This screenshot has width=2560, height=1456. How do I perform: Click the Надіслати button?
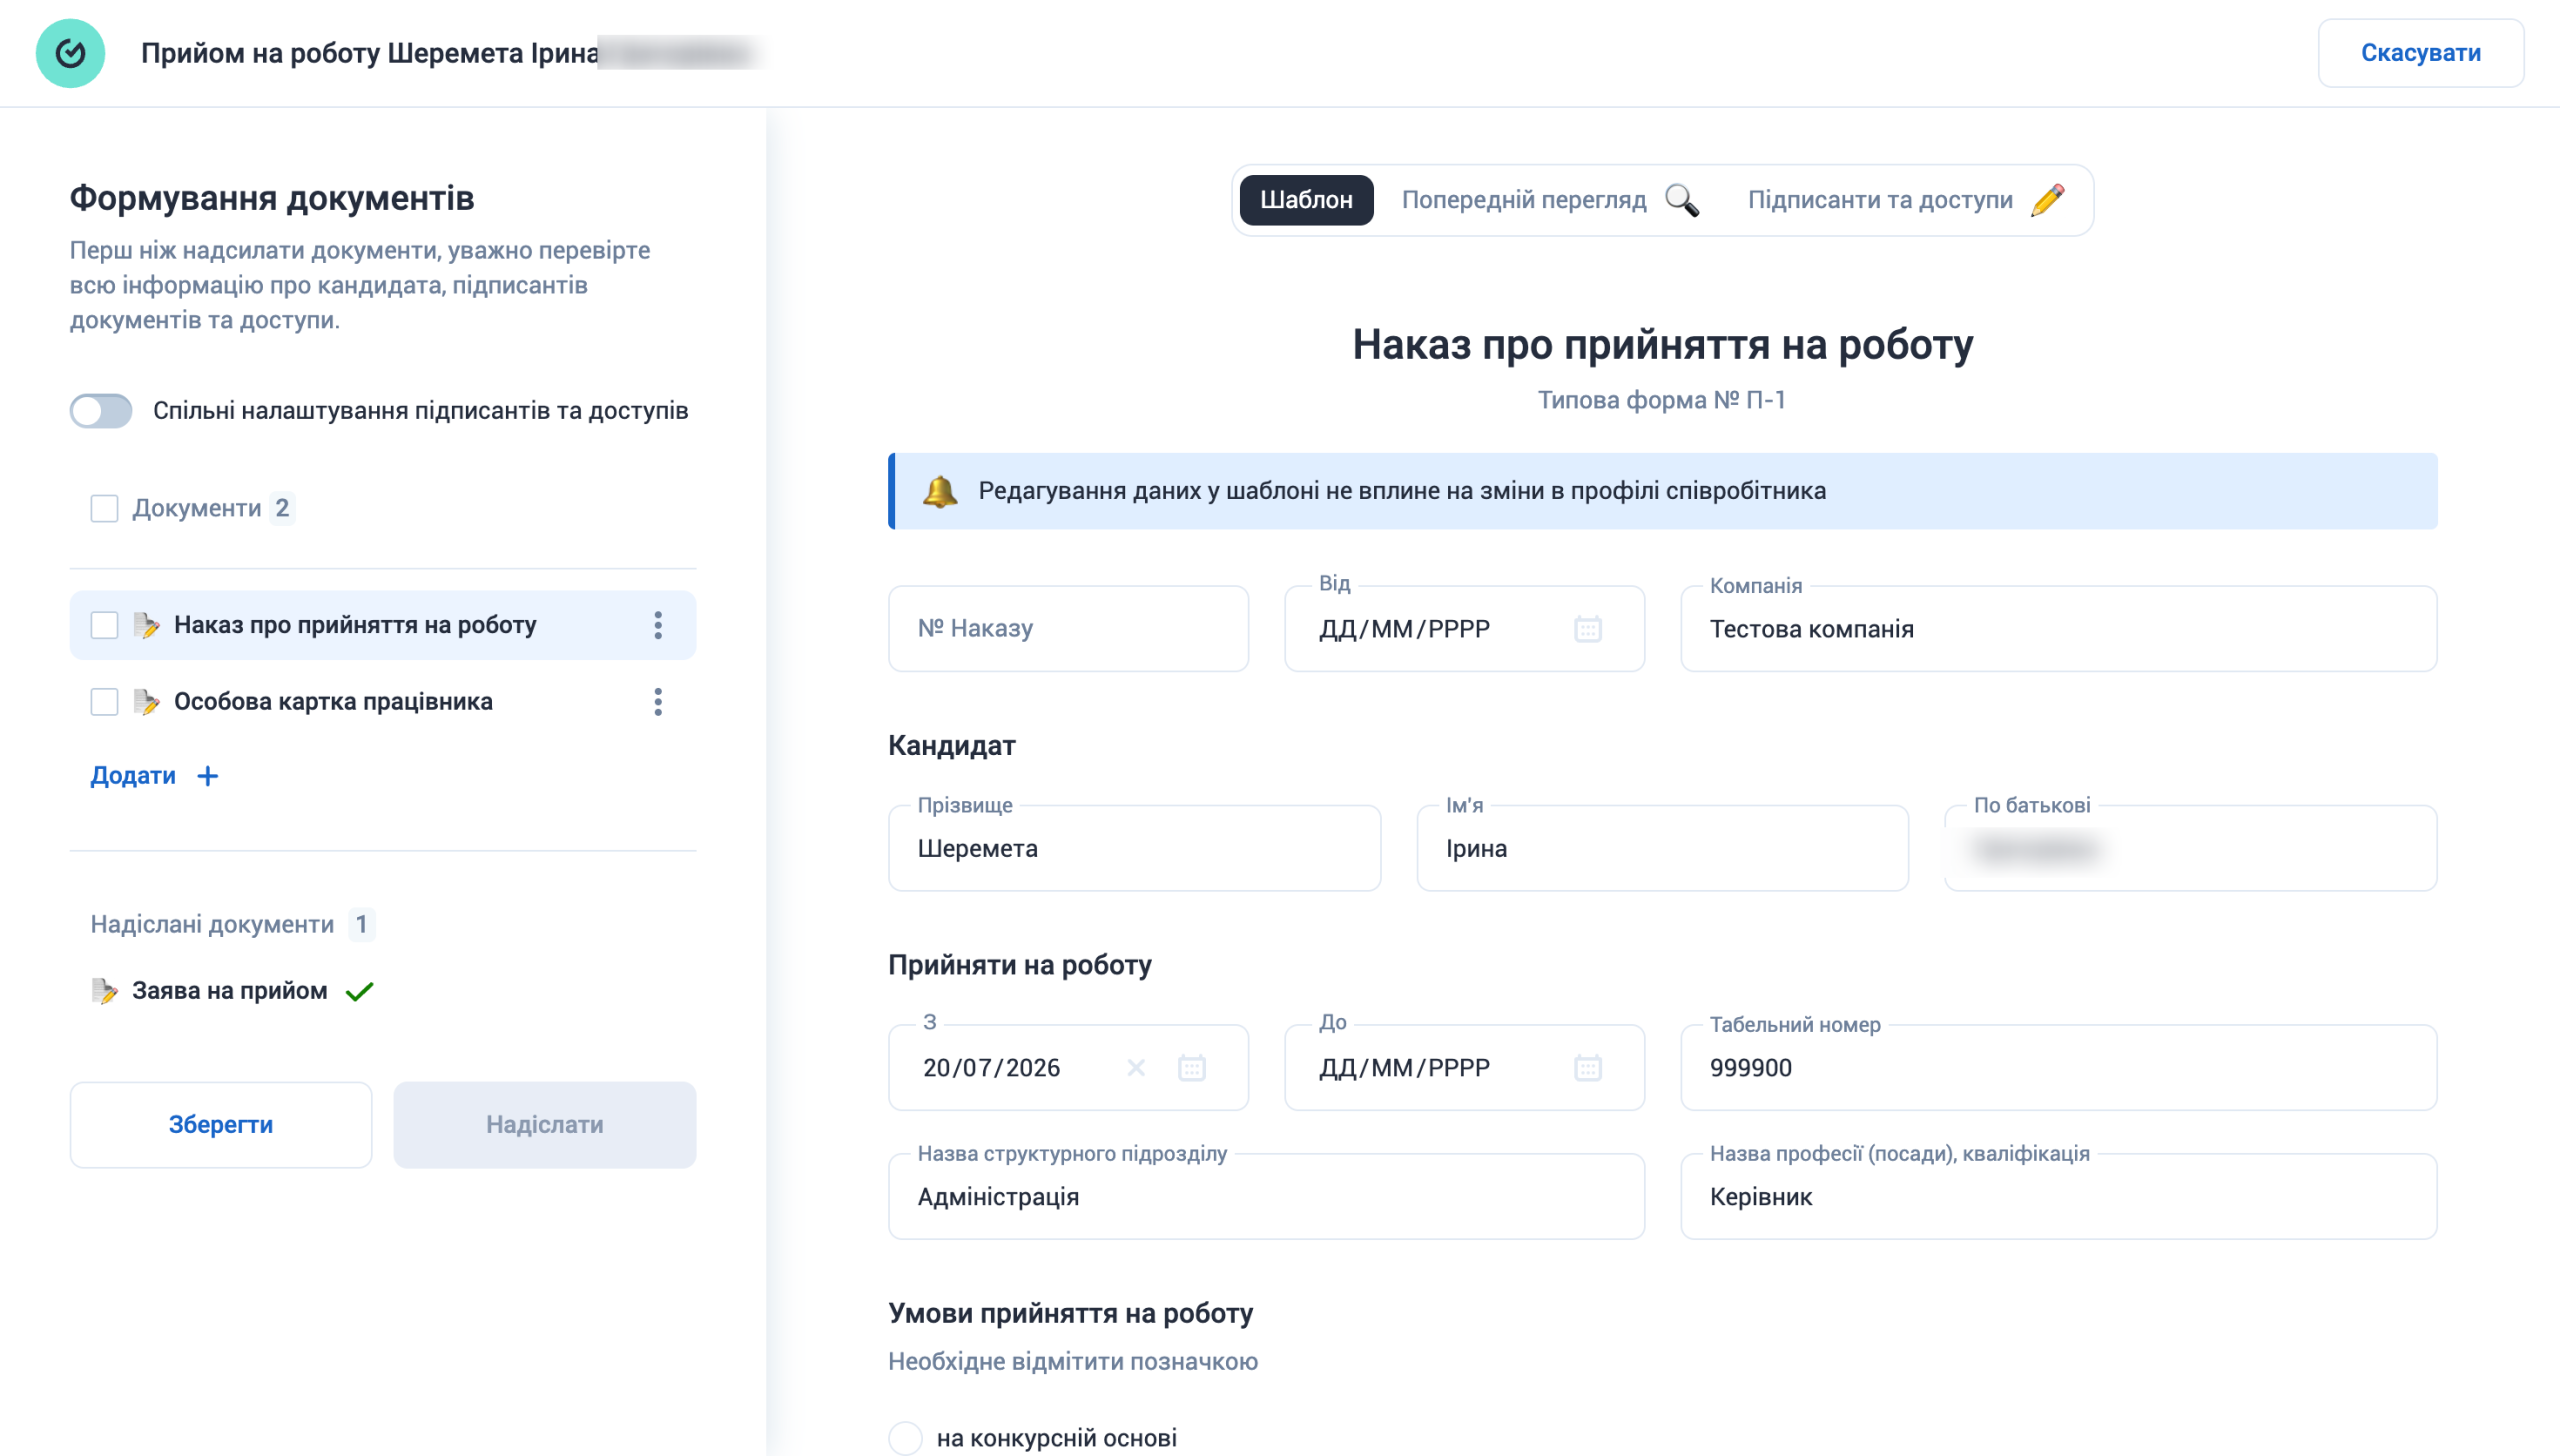[x=545, y=1125]
